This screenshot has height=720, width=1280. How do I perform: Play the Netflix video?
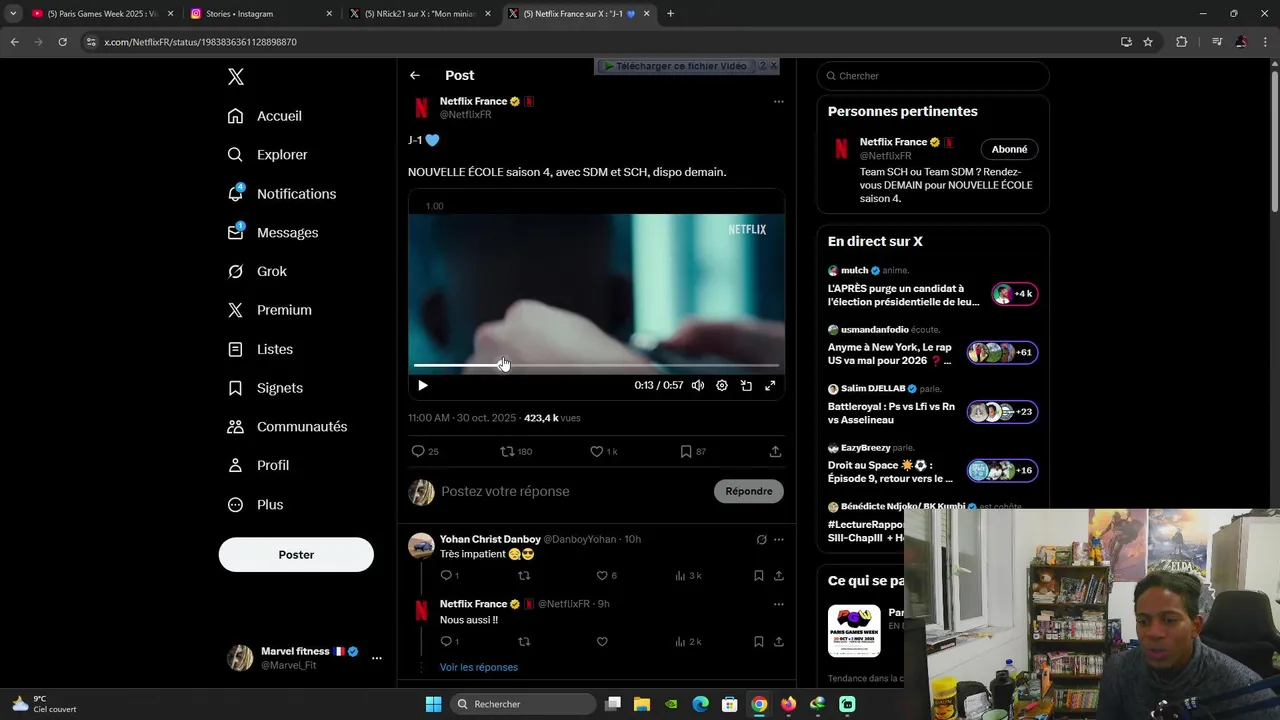coord(423,385)
